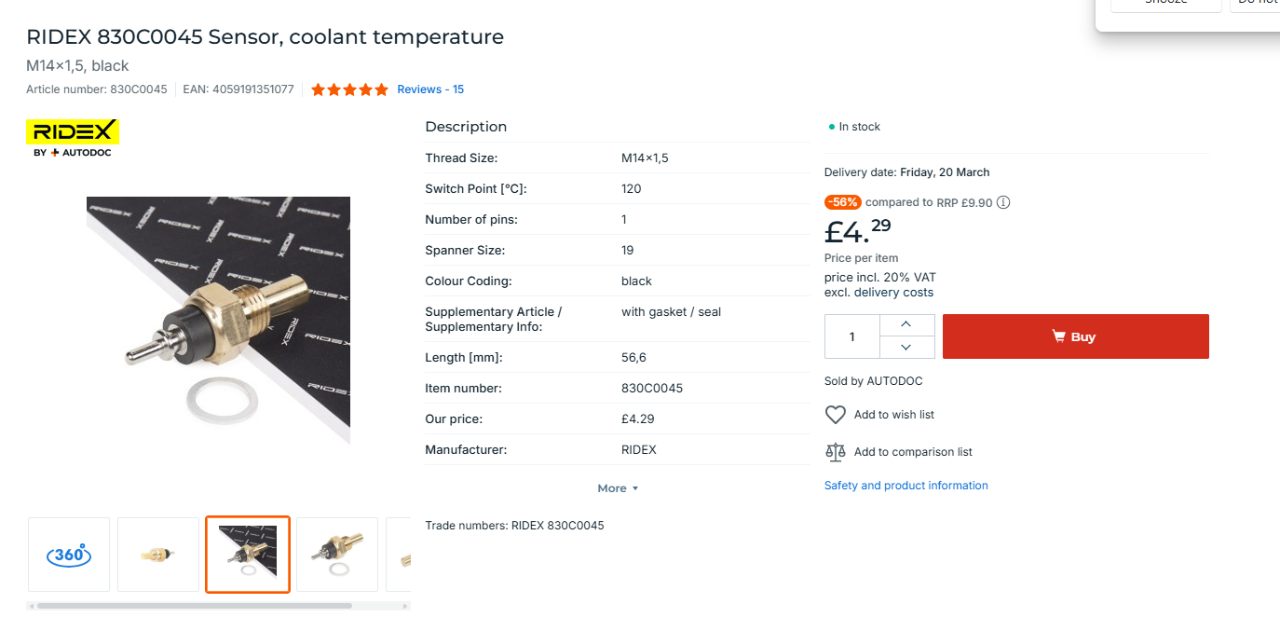
Task: Decrease quantity with the down arrow
Action: click(x=906, y=347)
